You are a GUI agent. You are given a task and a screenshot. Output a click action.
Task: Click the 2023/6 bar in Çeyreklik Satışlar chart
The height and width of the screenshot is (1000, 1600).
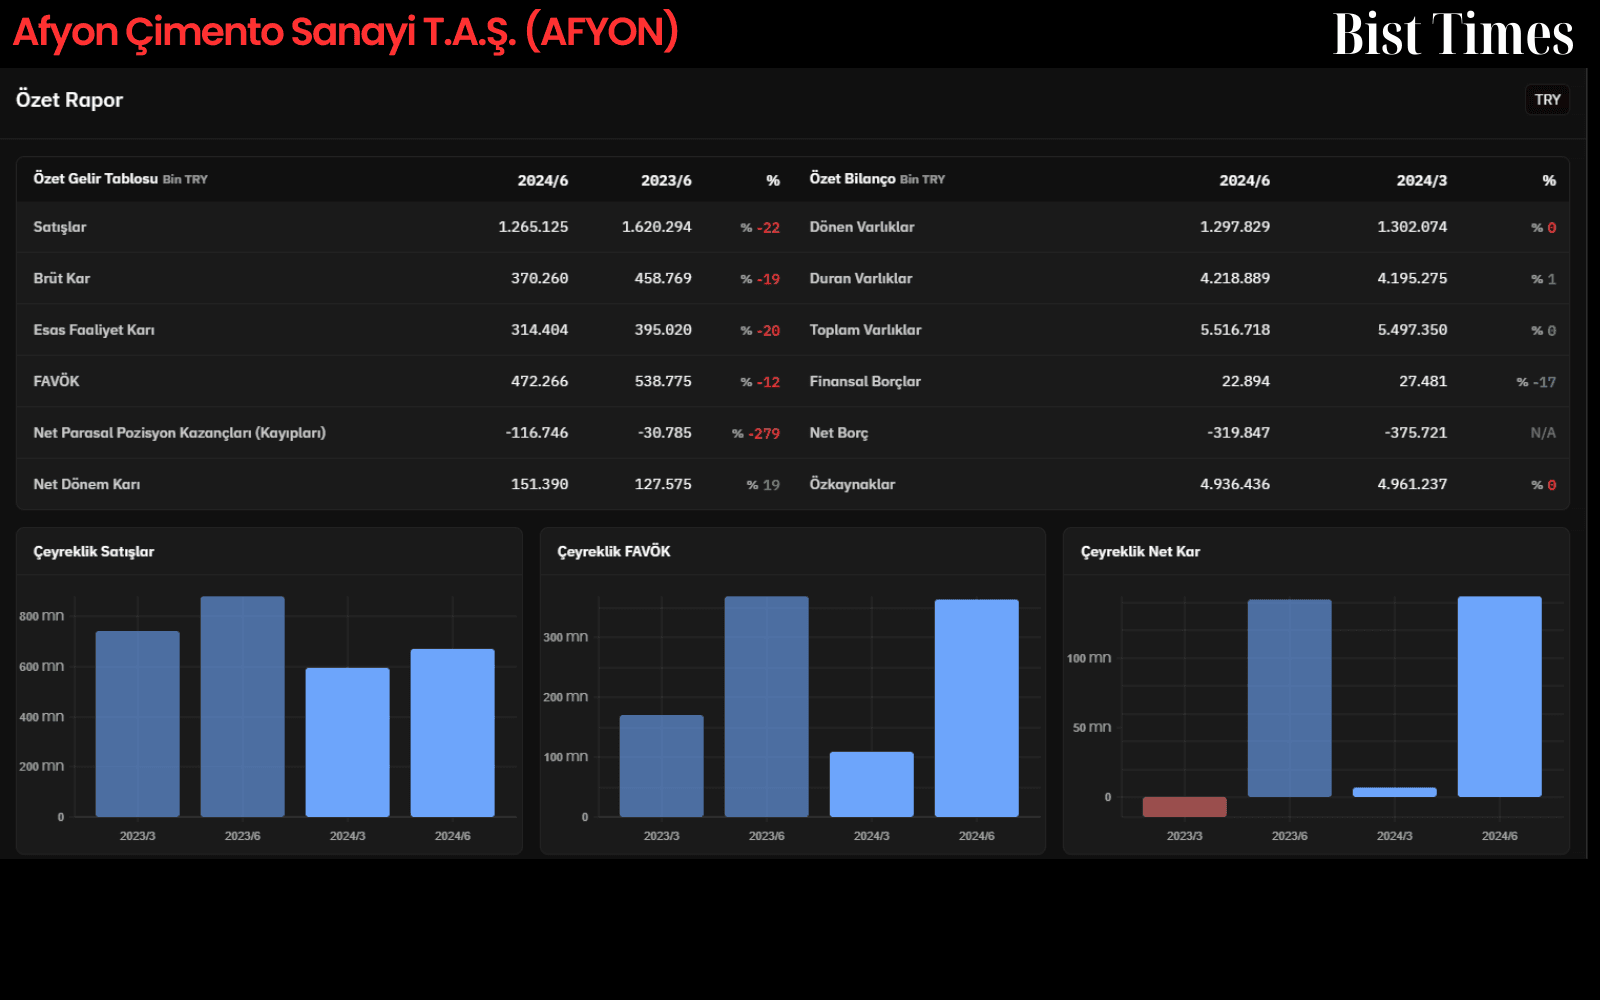click(x=242, y=707)
